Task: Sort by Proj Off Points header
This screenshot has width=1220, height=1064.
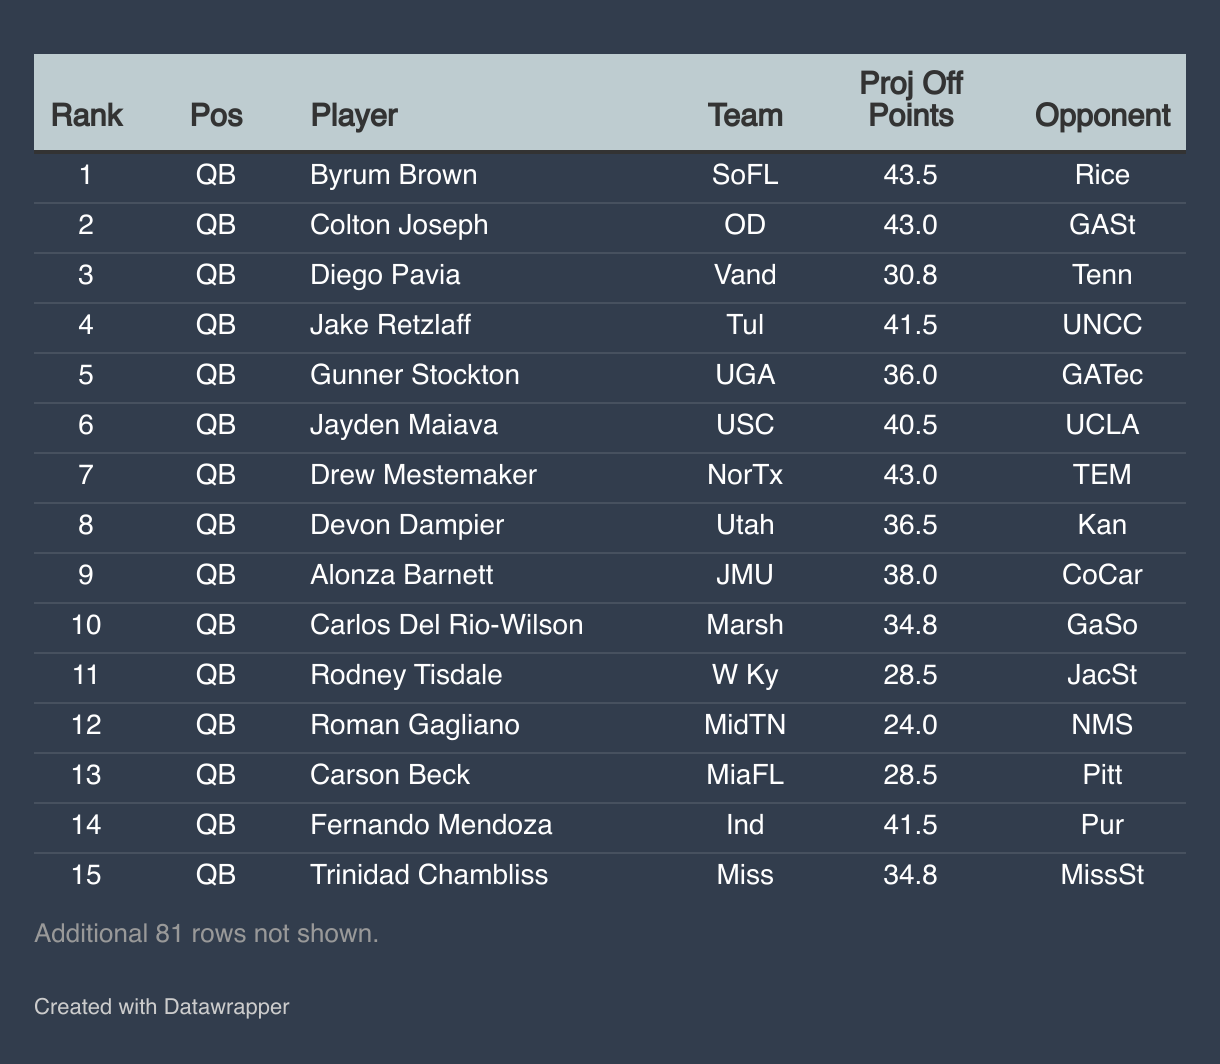Action: [910, 100]
